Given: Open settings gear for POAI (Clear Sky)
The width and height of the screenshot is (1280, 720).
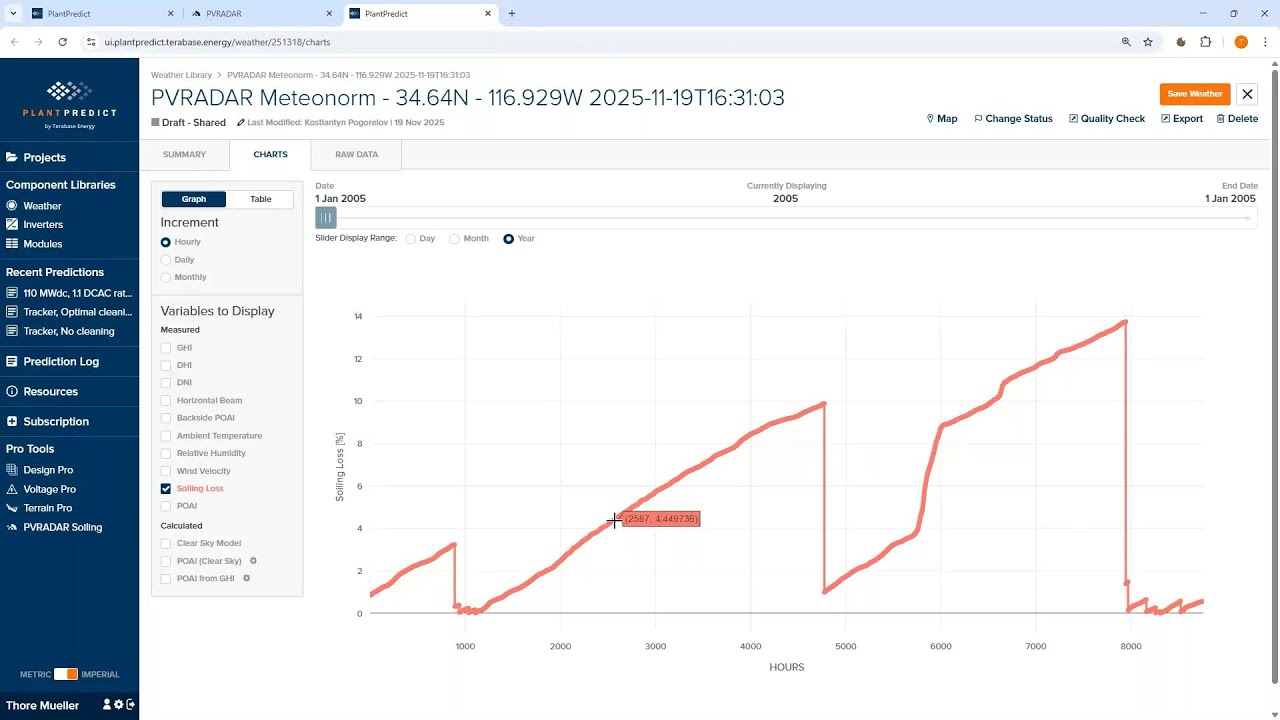Looking at the screenshot, I should click(253, 561).
